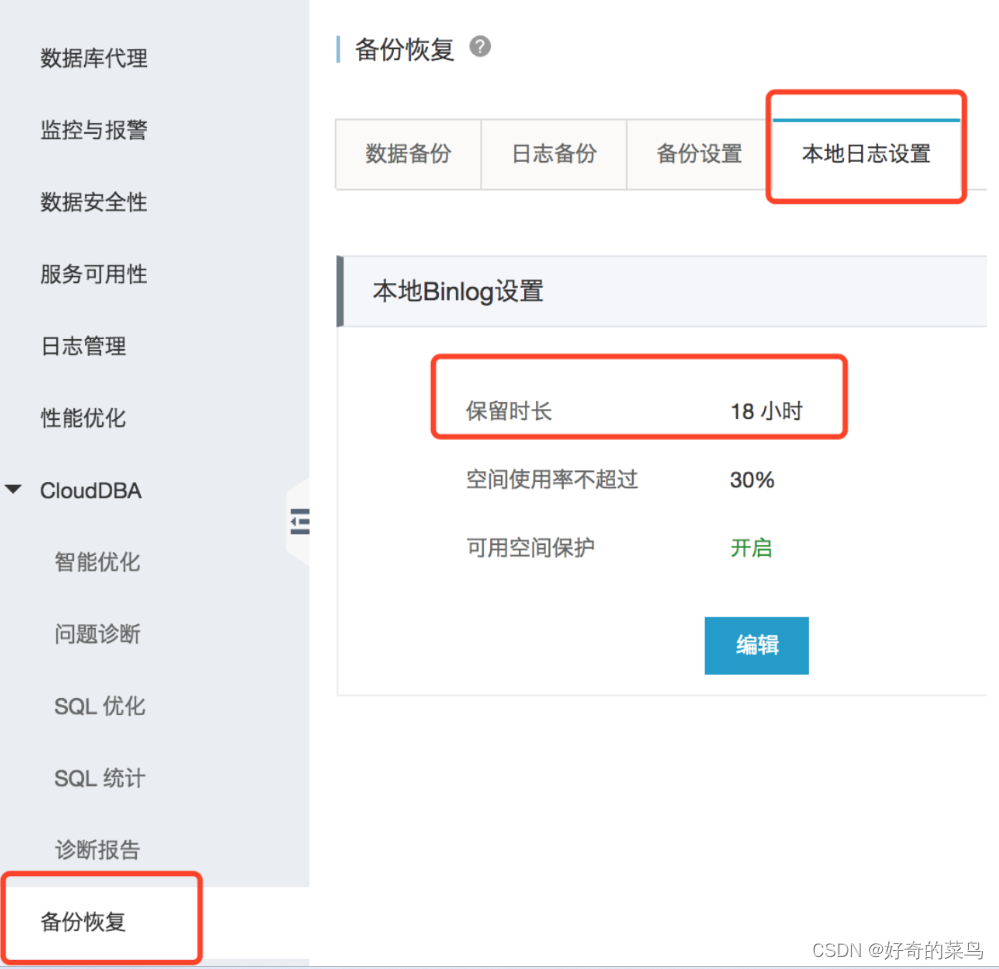Switch to the 数据备份 tab

[x=408, y=154]
